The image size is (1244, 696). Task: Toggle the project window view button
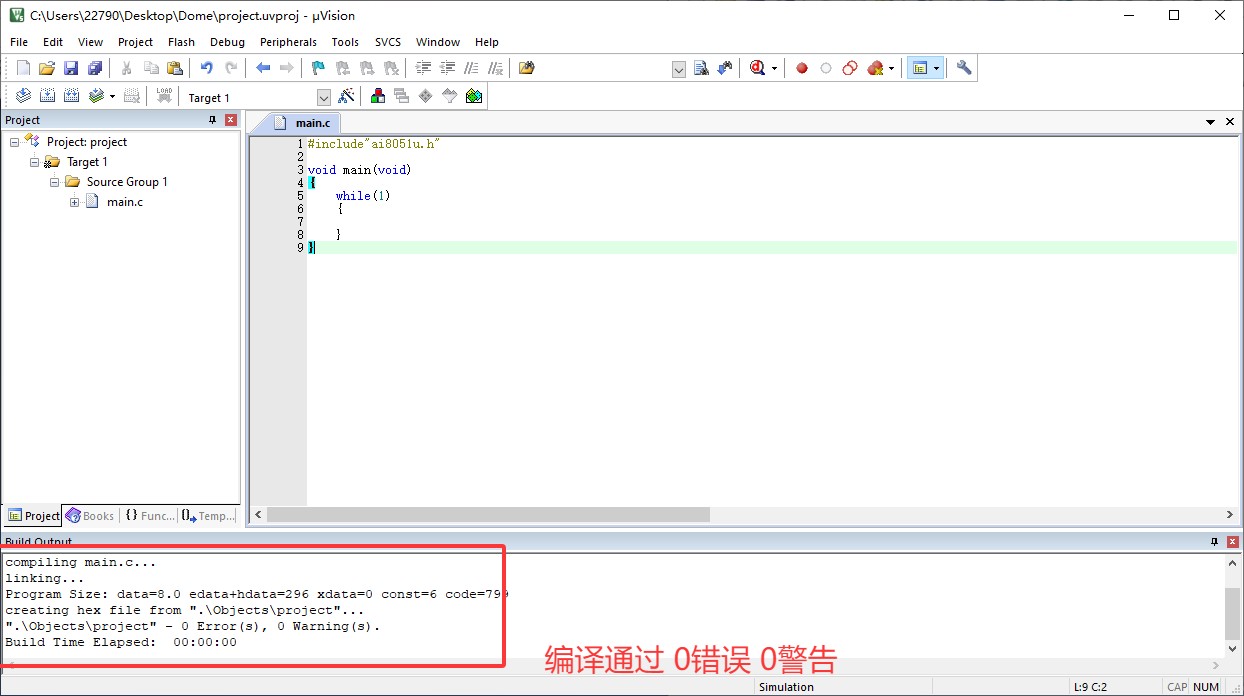pyautogui.click(x=921, y=68)
